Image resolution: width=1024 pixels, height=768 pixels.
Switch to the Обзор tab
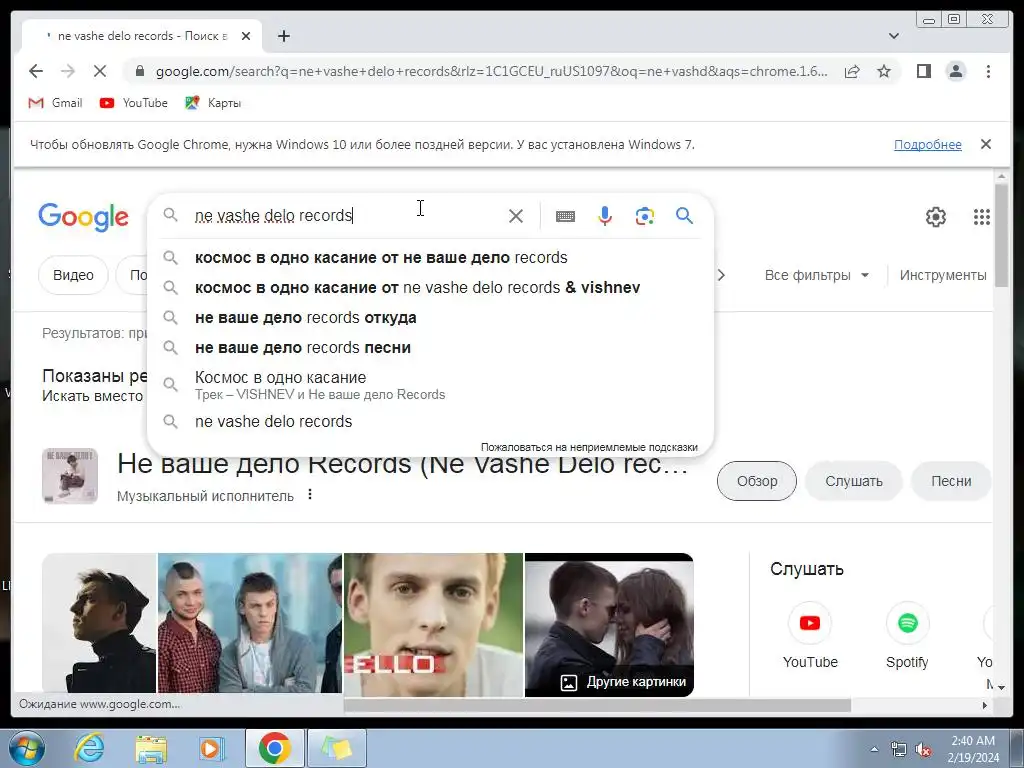(757, 481)
